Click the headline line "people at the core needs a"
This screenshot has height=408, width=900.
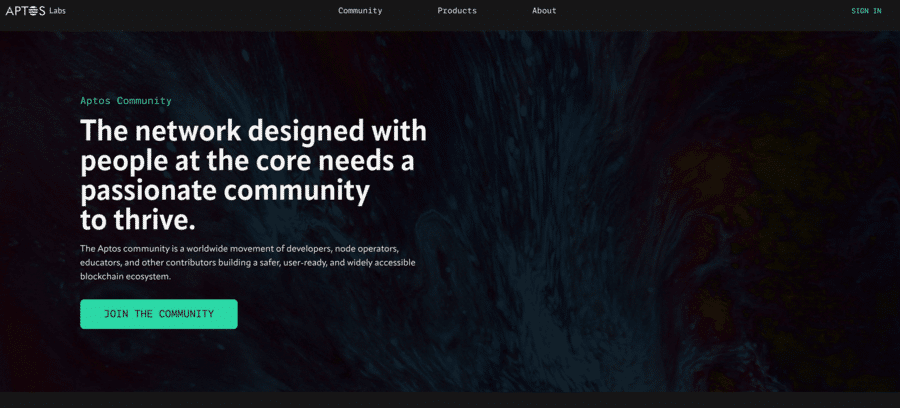tap(247, 162)
